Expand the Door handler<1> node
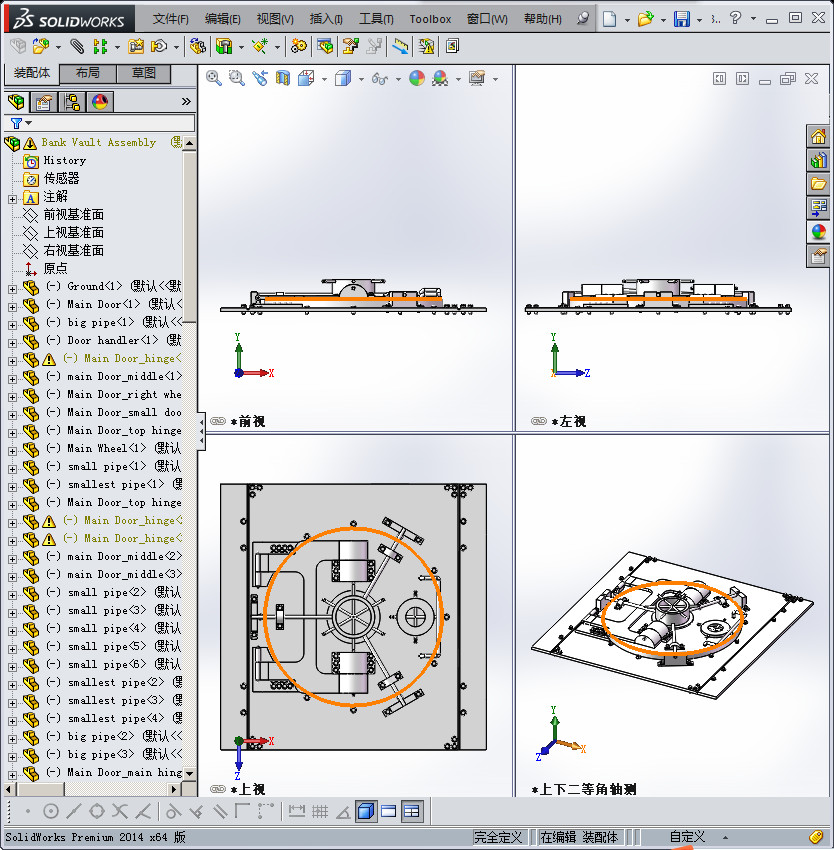834x850 pixels. [12, 343]
